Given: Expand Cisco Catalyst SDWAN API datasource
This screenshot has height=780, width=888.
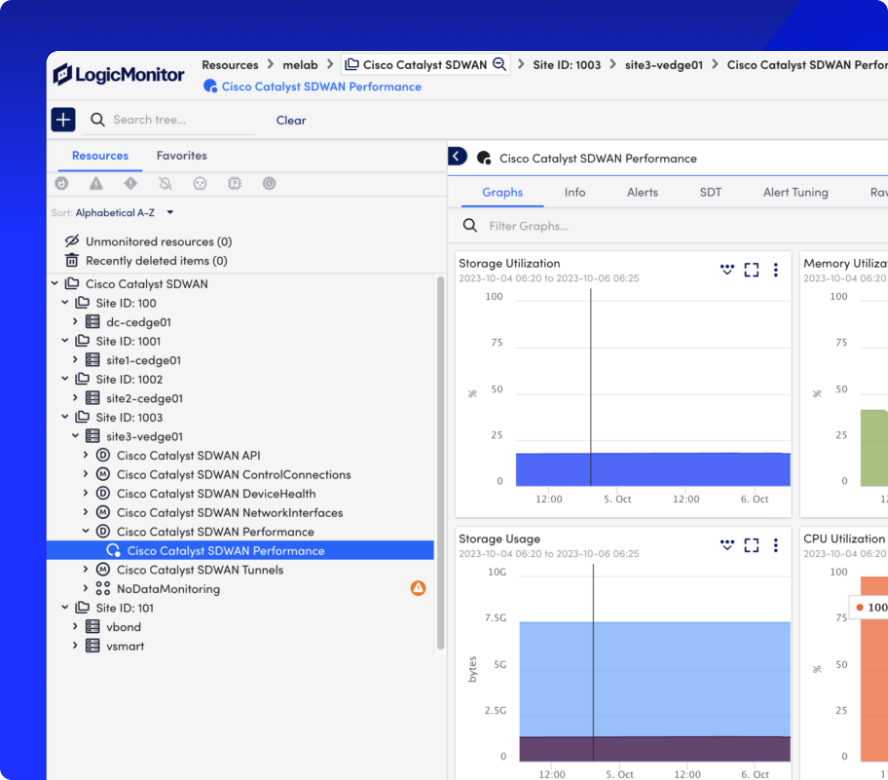Looking at the screenshot, I should 86,455.
